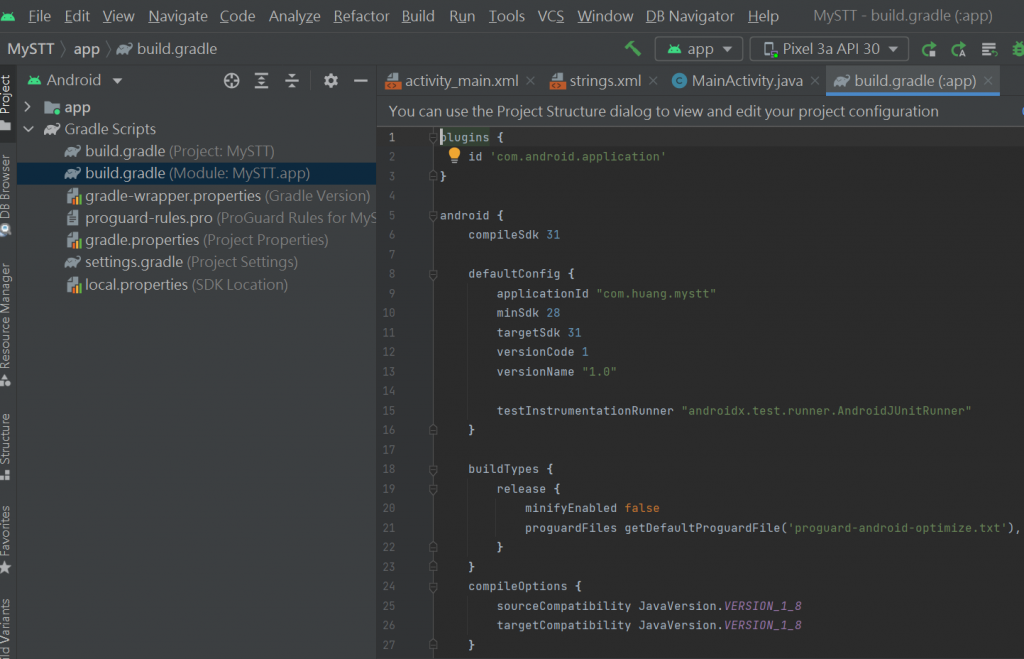This screenshot has width=1024, height=659.
Task: Open Project panel settings gear
Action: [330, 80]
